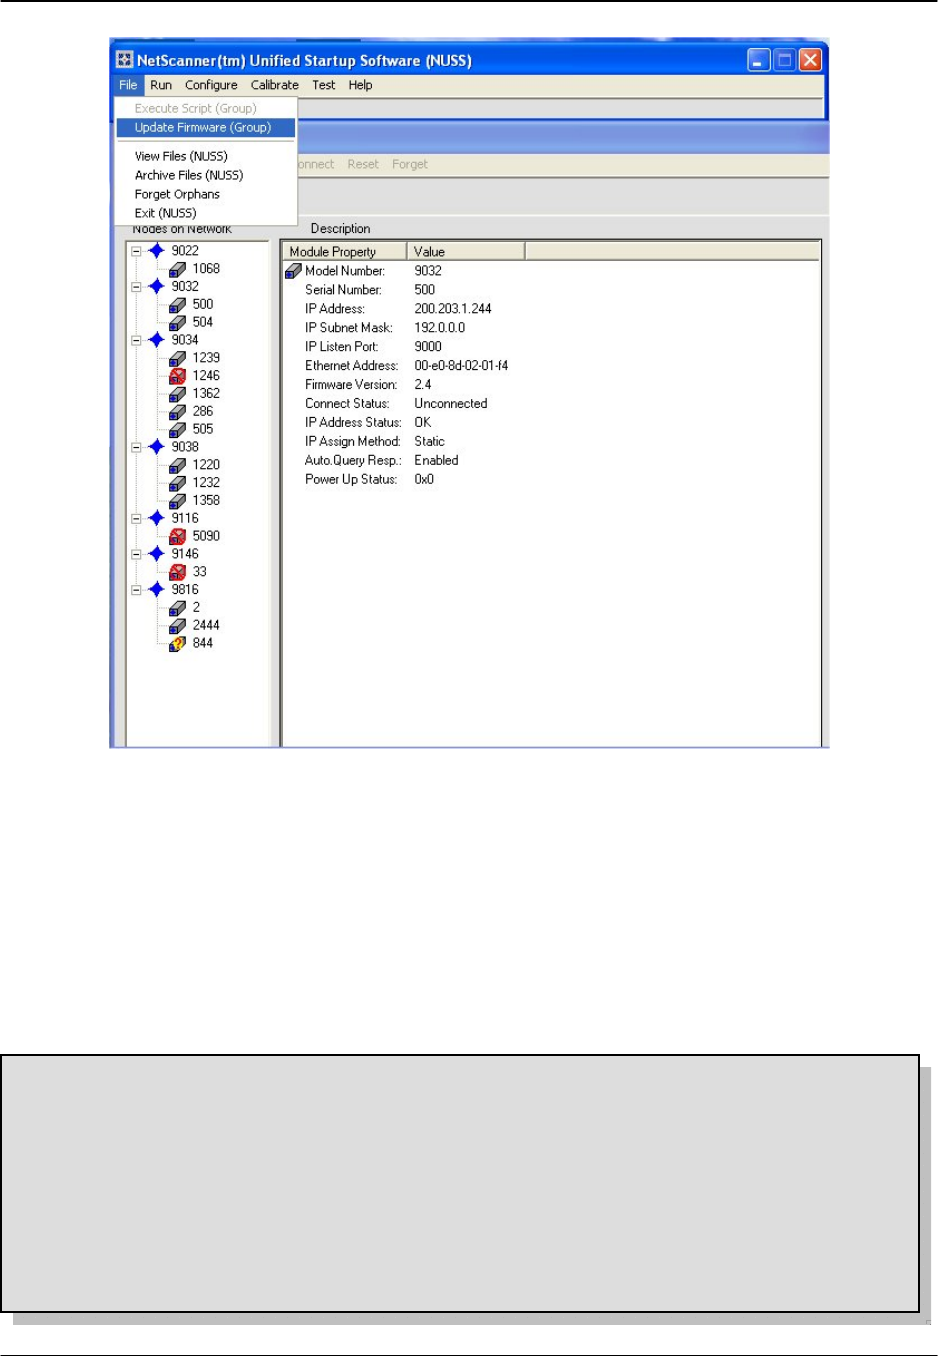Click Ethernet address 00-e0-8d-02-01-f4
The width and height of the screenshot is (938, 1356).
click(x=461, y=366)
